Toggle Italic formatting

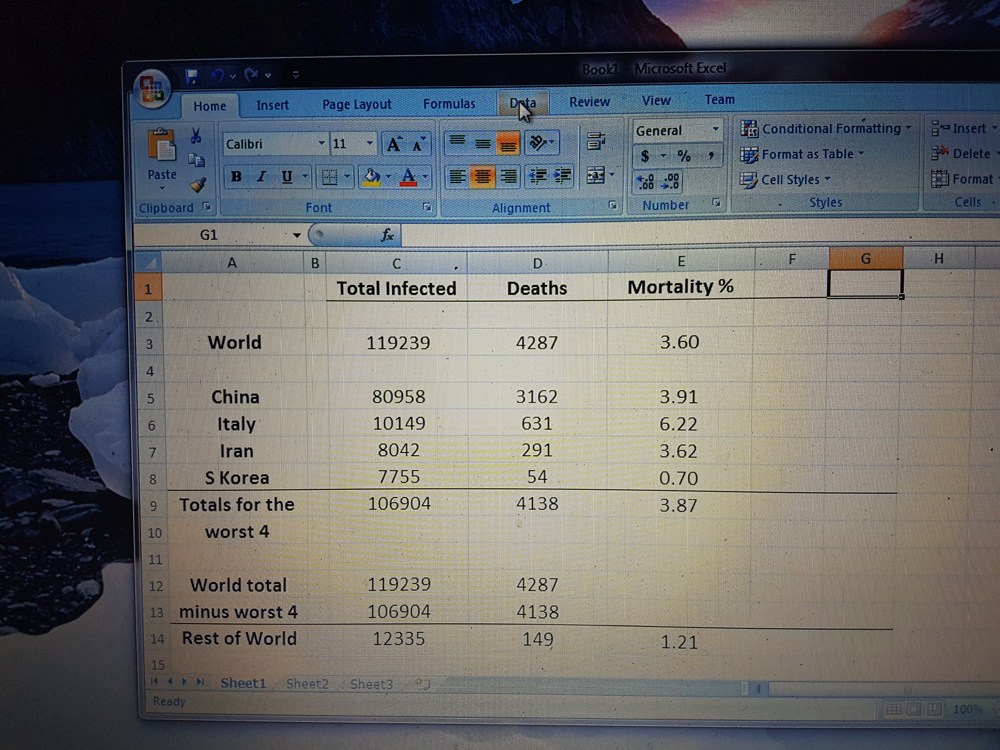click(261, 177)
